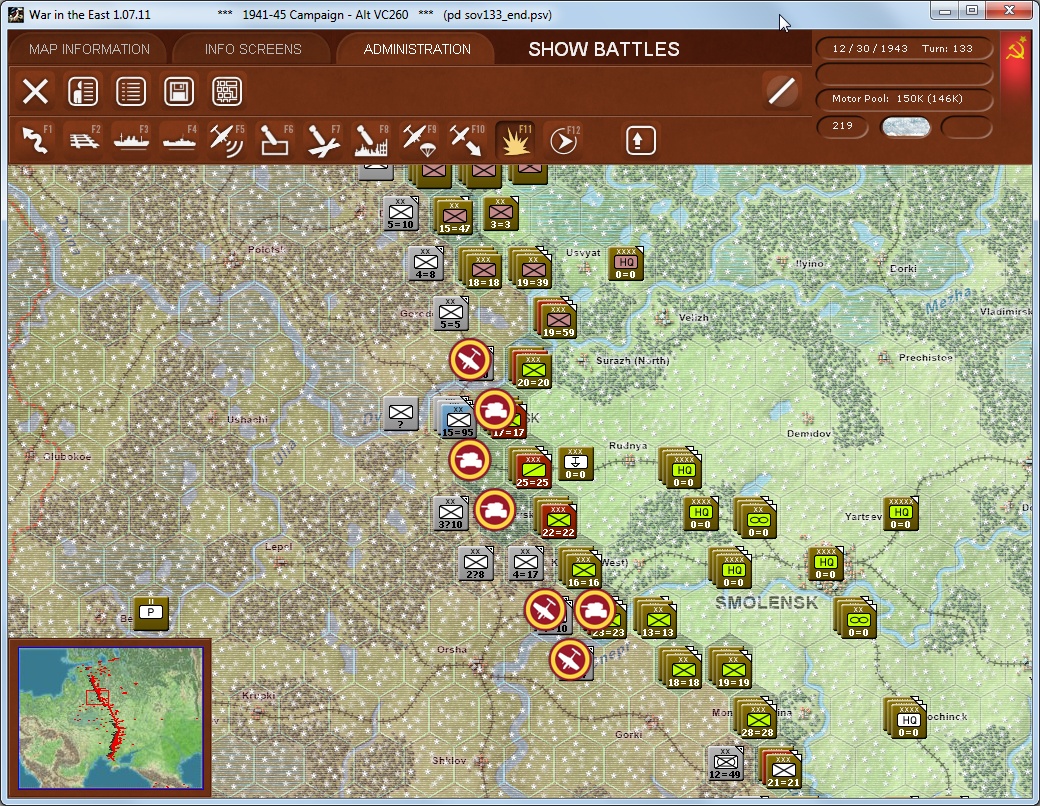Click the snowy weather indicator
This screenshot has height=806, width=1040.
(905, 127)
